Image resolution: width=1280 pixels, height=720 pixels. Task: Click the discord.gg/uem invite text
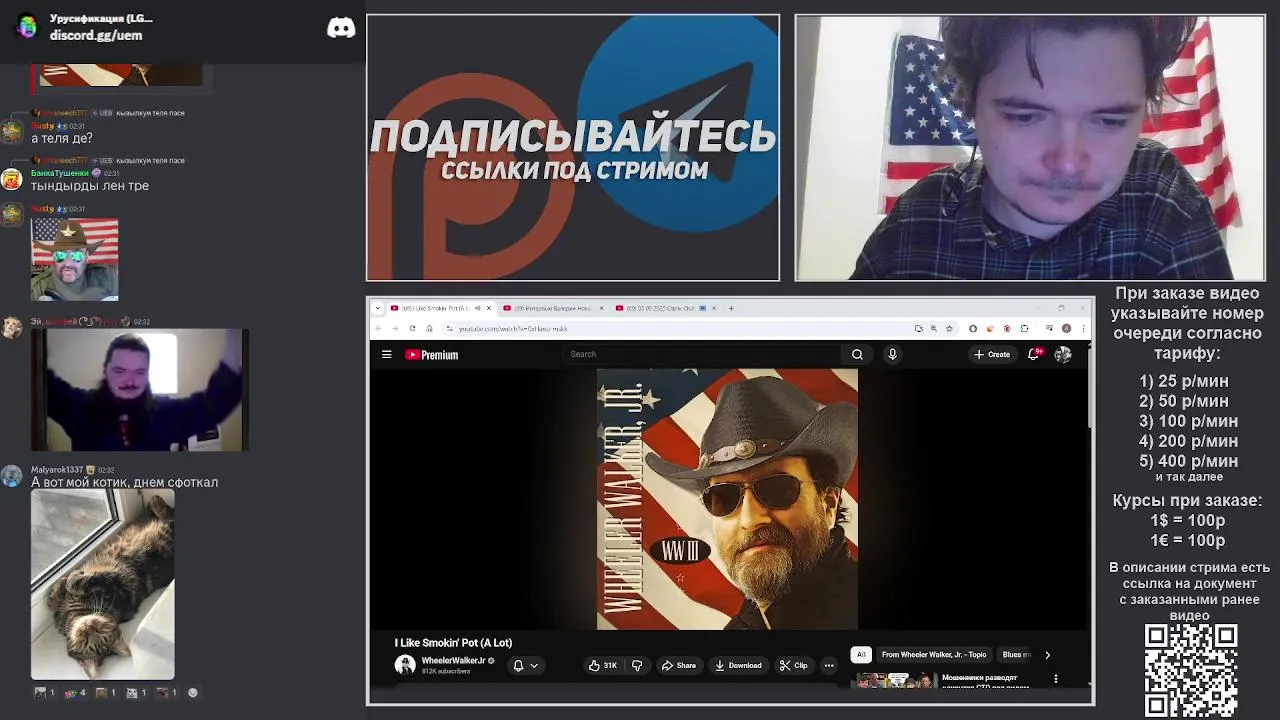click(96, 35)
